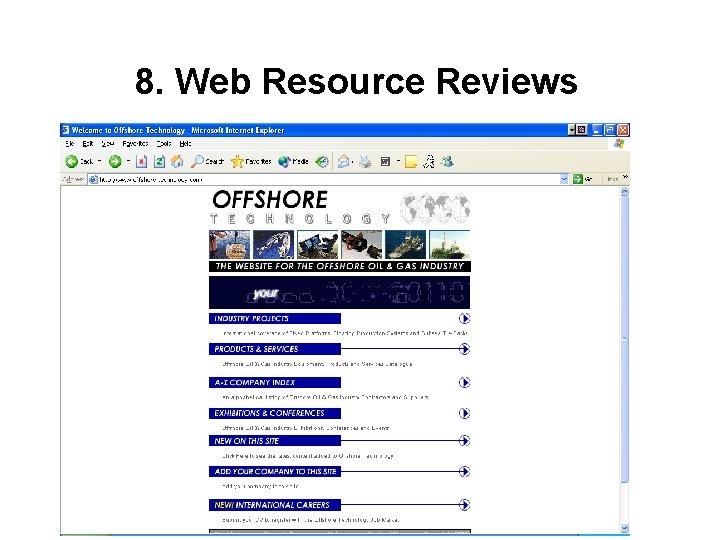The image size is (720, 540).
Task: Open the address bar dropdown arrow
Action: pos(564,179)
